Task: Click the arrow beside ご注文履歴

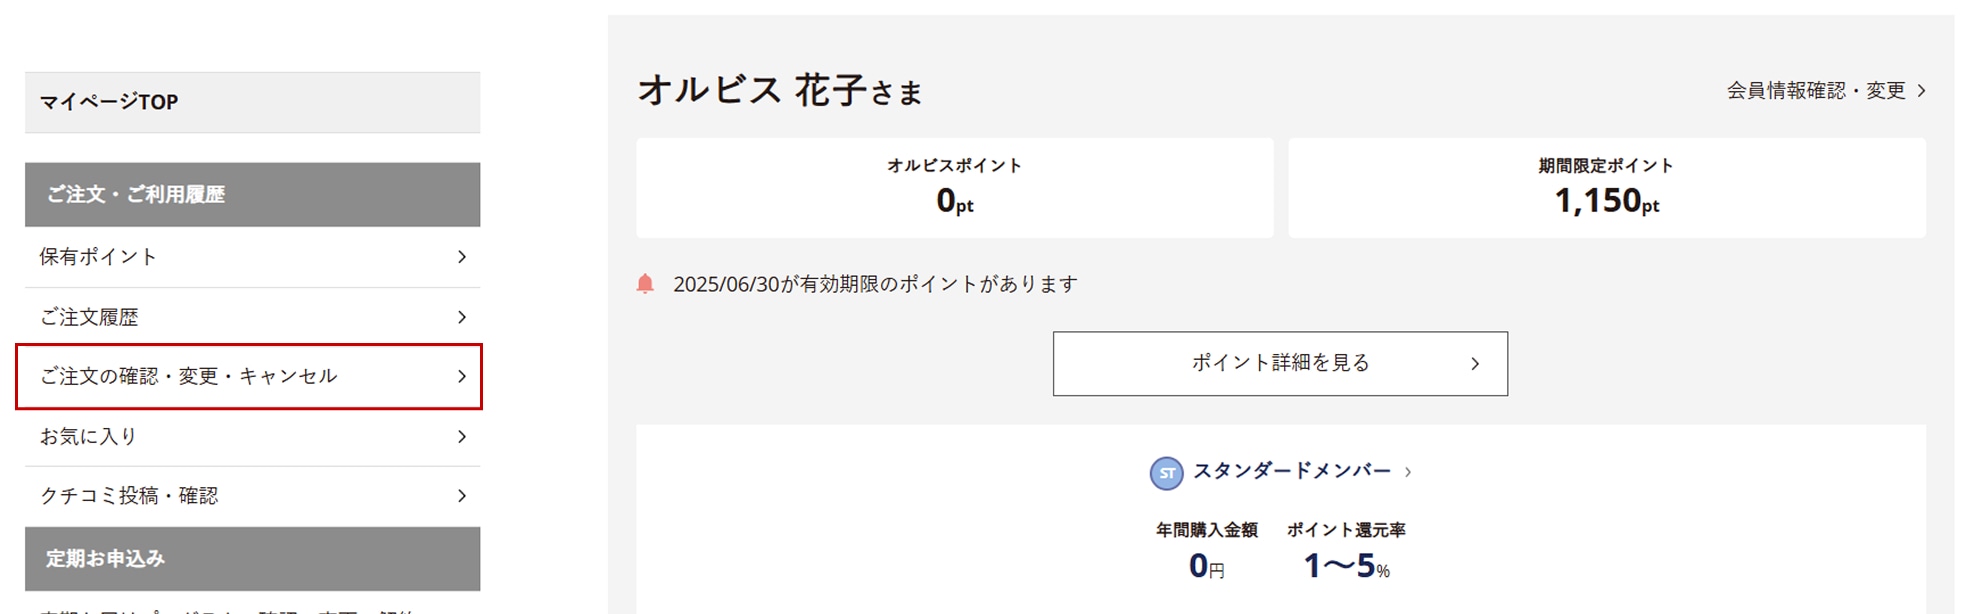Action: click(461, 317)
